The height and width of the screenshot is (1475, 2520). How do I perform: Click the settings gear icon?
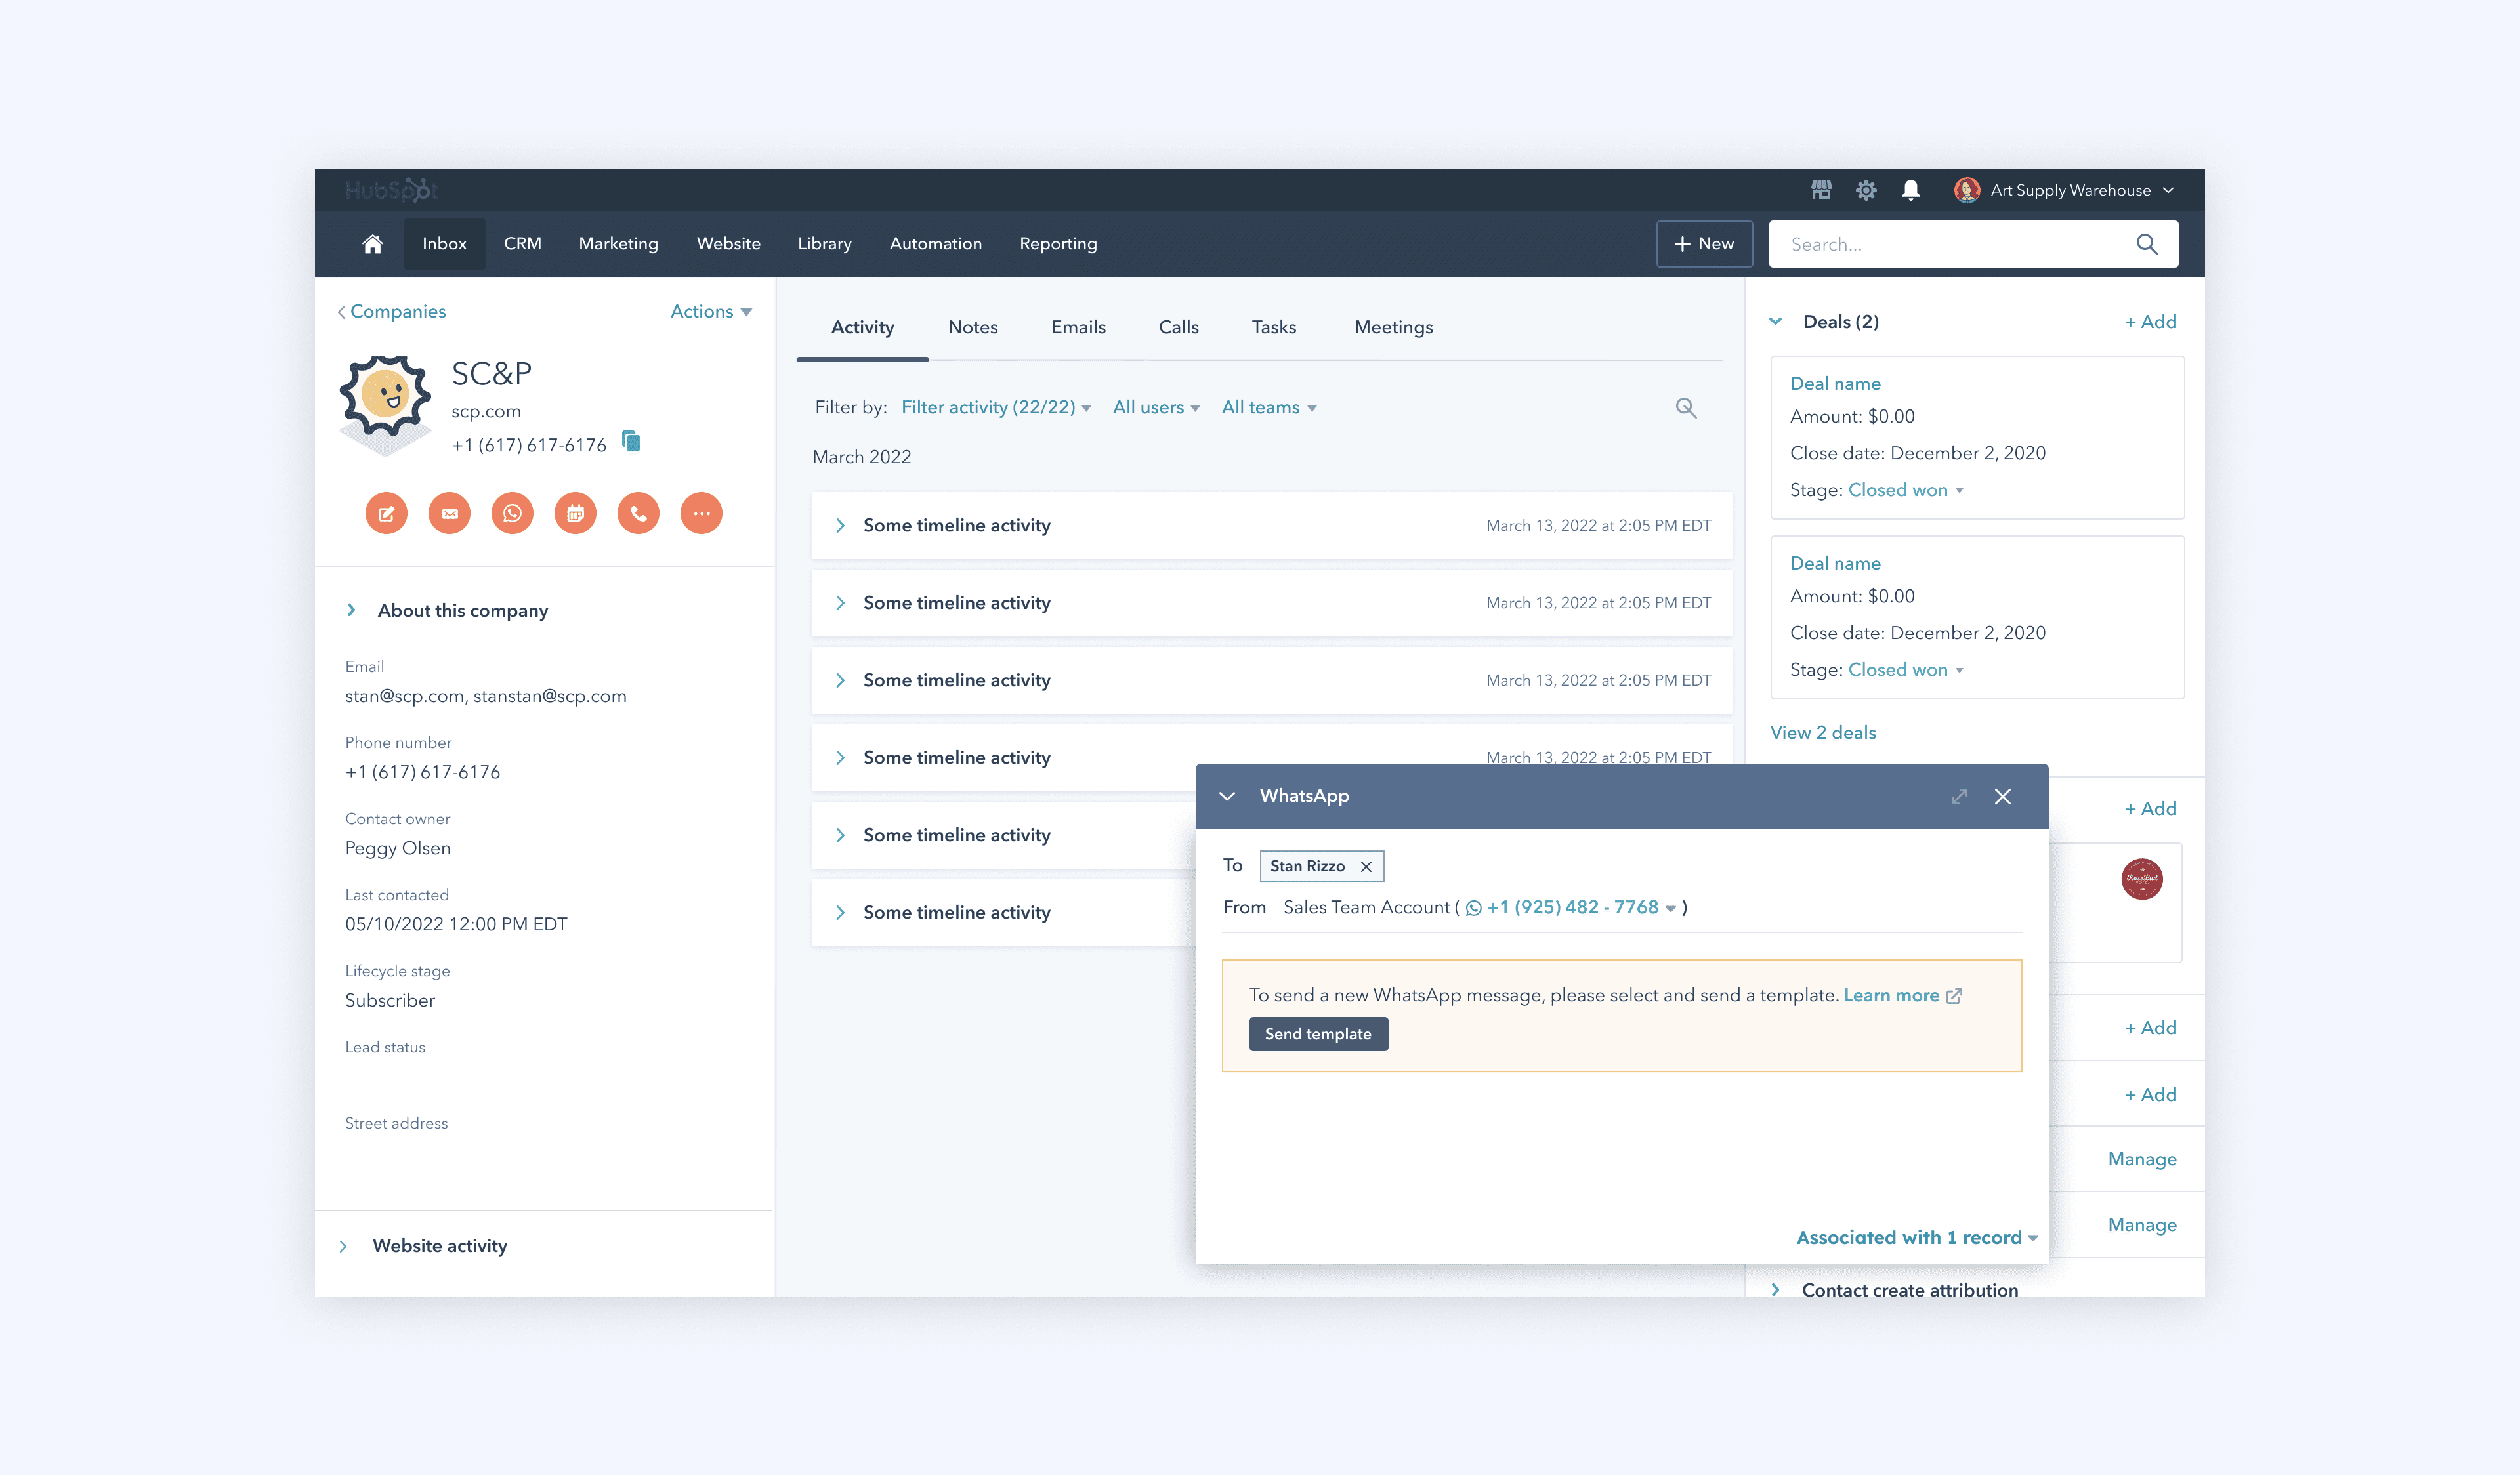click(1865, 190)
